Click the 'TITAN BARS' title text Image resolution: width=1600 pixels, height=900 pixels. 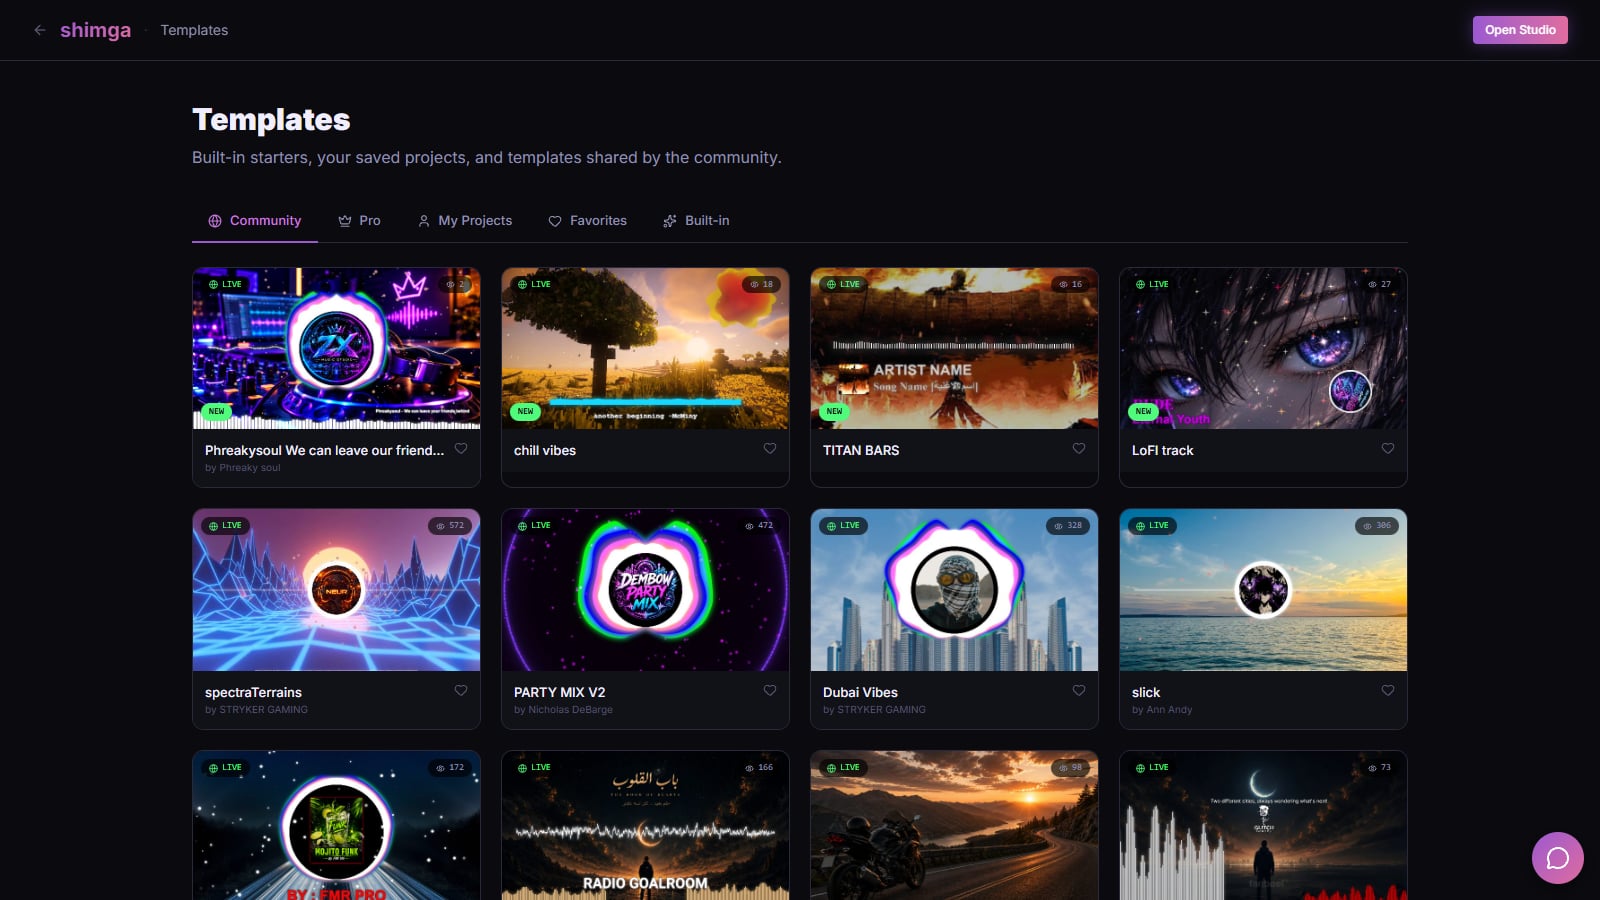click(861, 450)
